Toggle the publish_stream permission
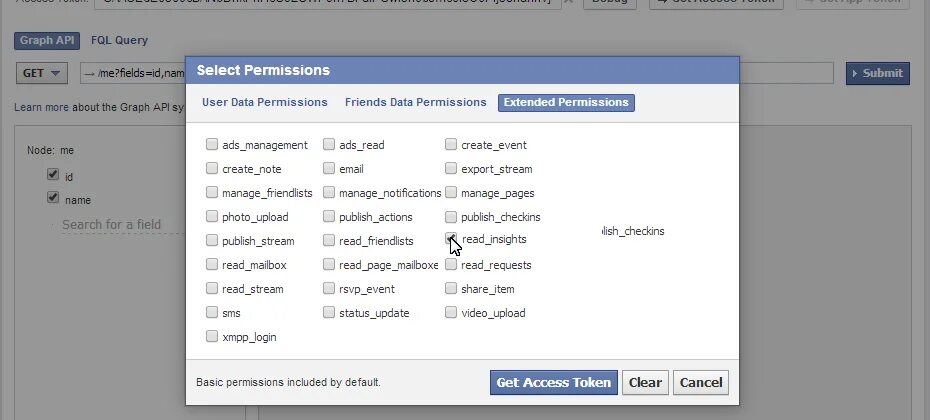This screenshot has height=420, width=930. tap(212, 241)
